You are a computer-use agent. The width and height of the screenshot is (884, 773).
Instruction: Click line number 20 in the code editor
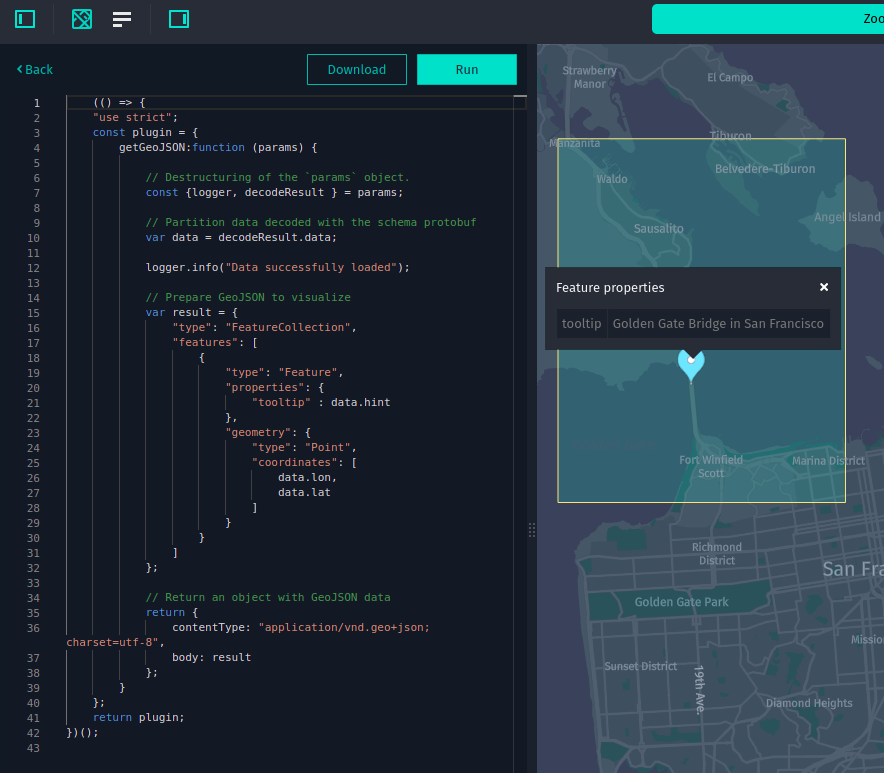pyautogui.click(x=33, y=387)
